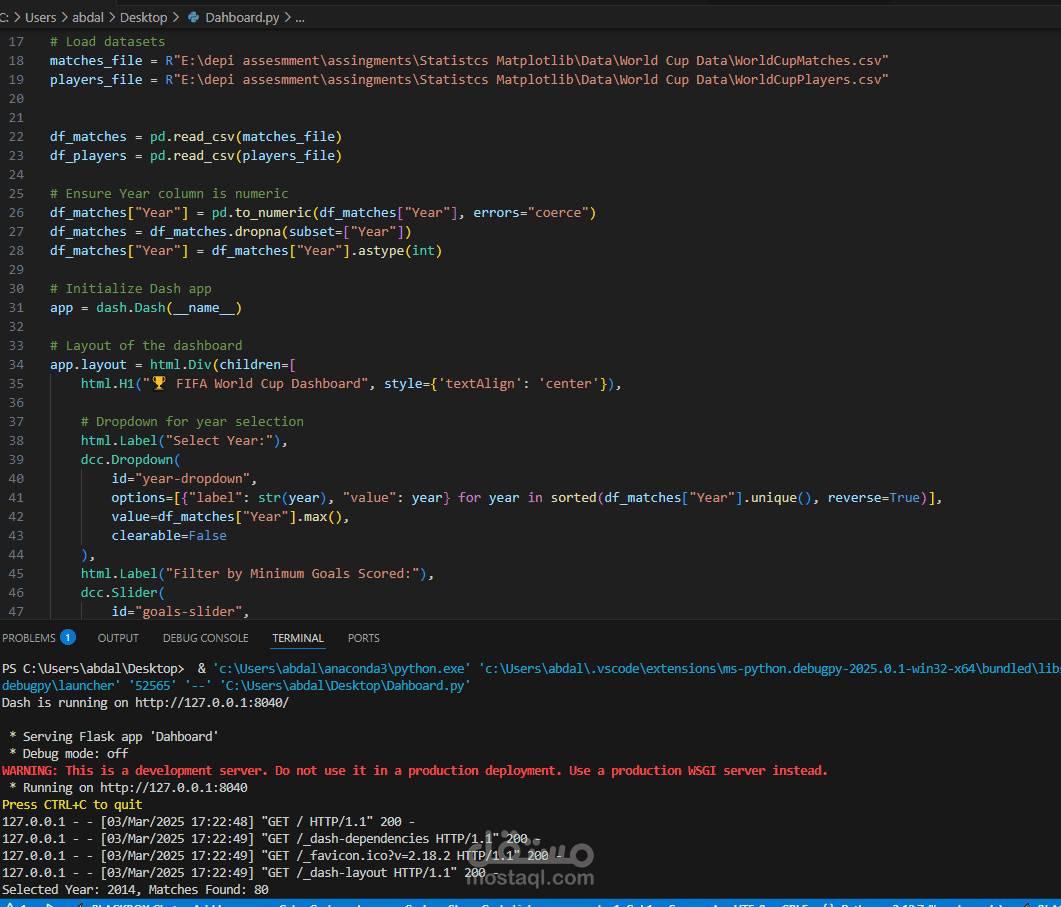
Task: Follow the 'Running on http://127.0.0.1:8040' link
Action: (174, 788)
